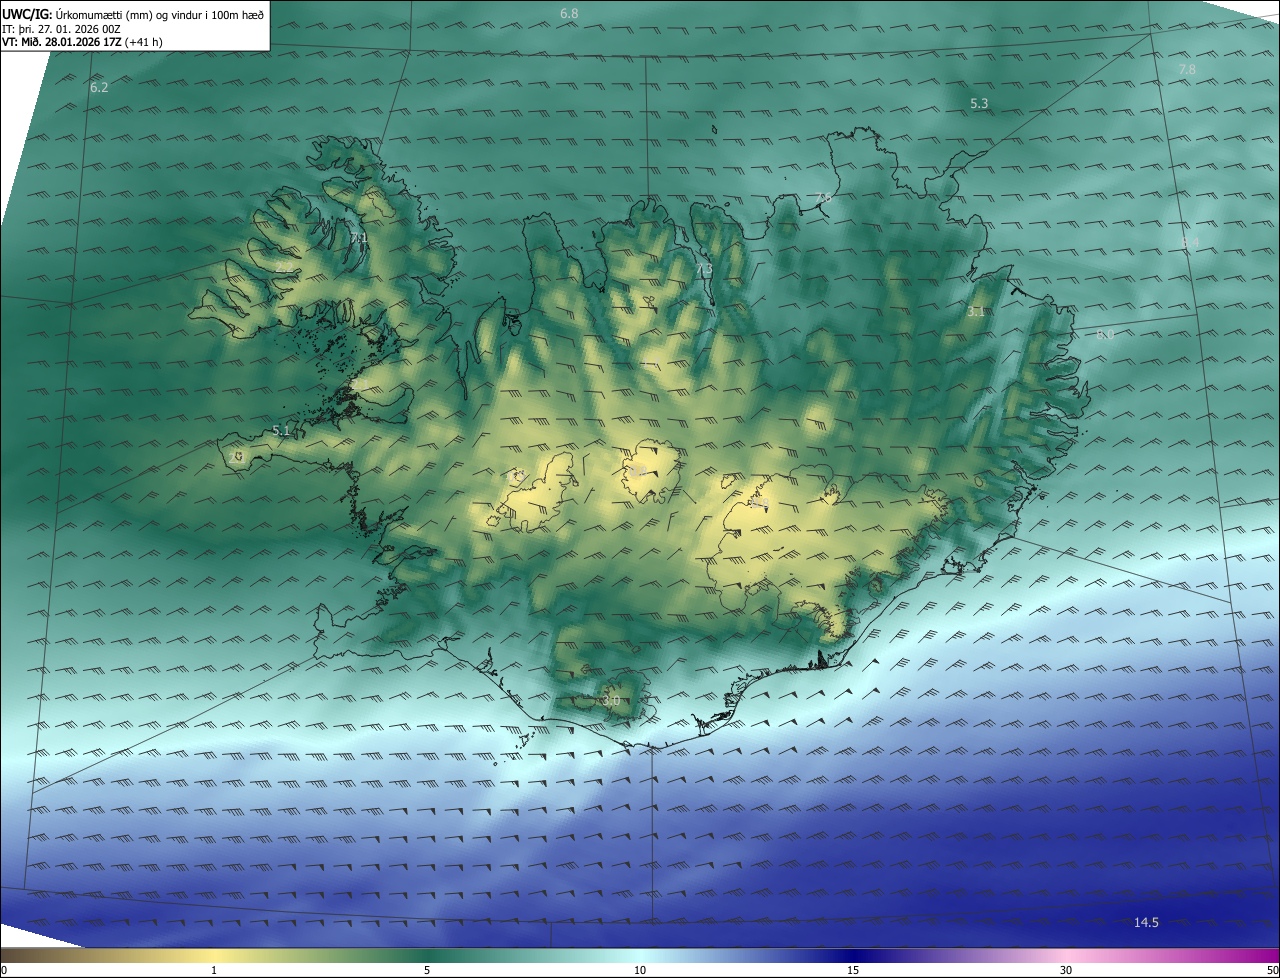
Task: Click the 3.0 value label
Action: 611,701
